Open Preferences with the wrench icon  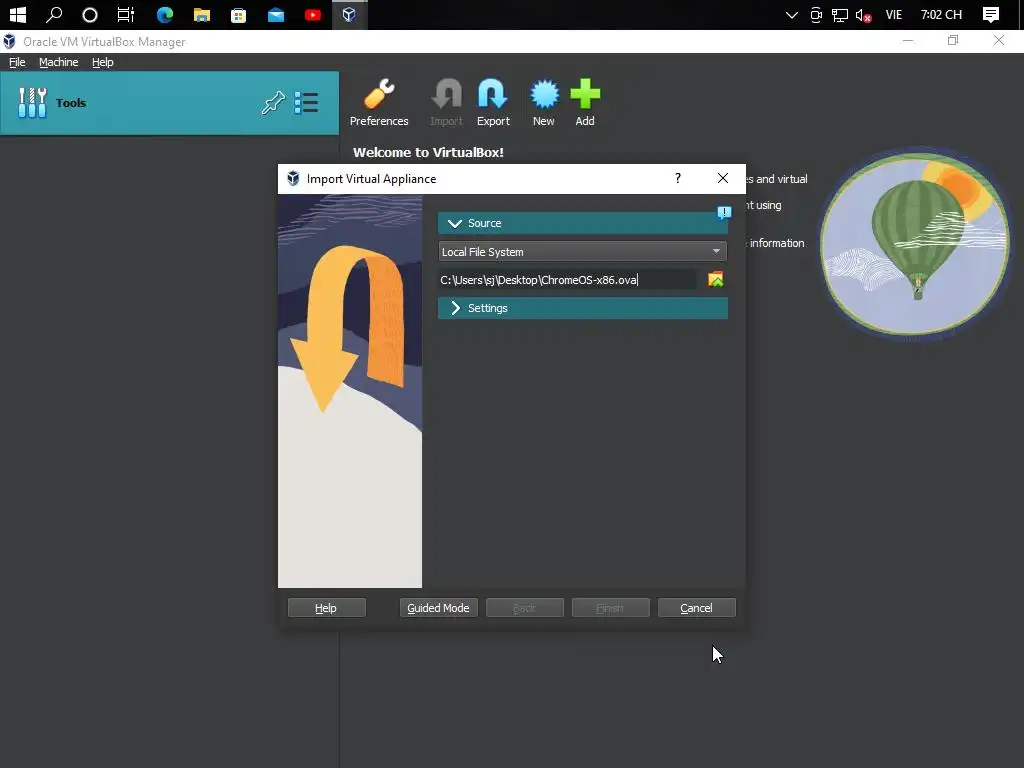pos(379,103)
